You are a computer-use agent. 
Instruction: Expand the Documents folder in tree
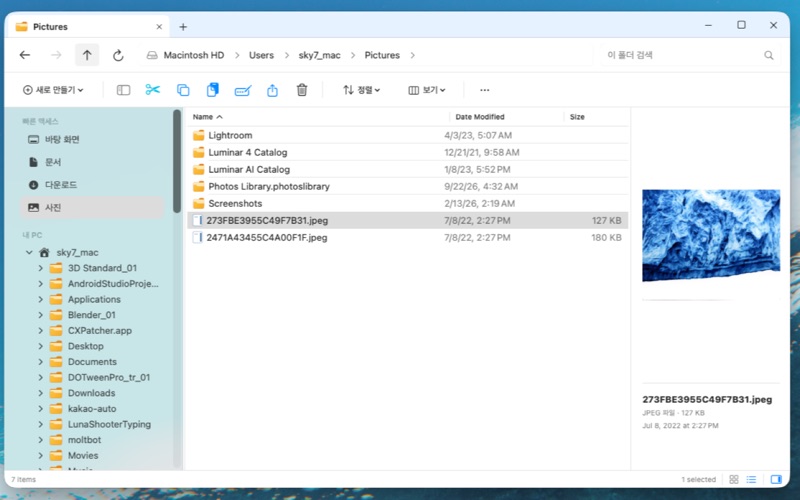click(x=40, y=362)
